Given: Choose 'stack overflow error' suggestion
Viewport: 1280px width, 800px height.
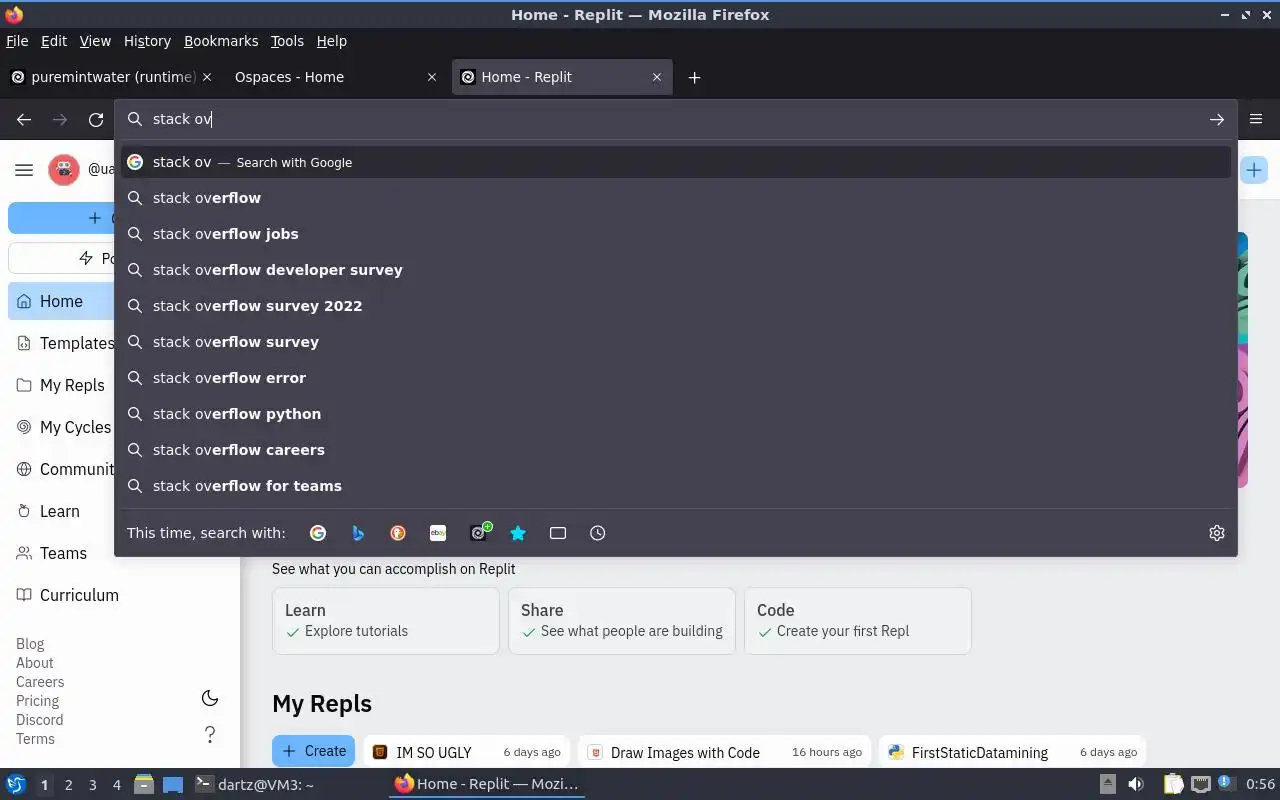Looking at the screenshot, I should coord(676,378).
